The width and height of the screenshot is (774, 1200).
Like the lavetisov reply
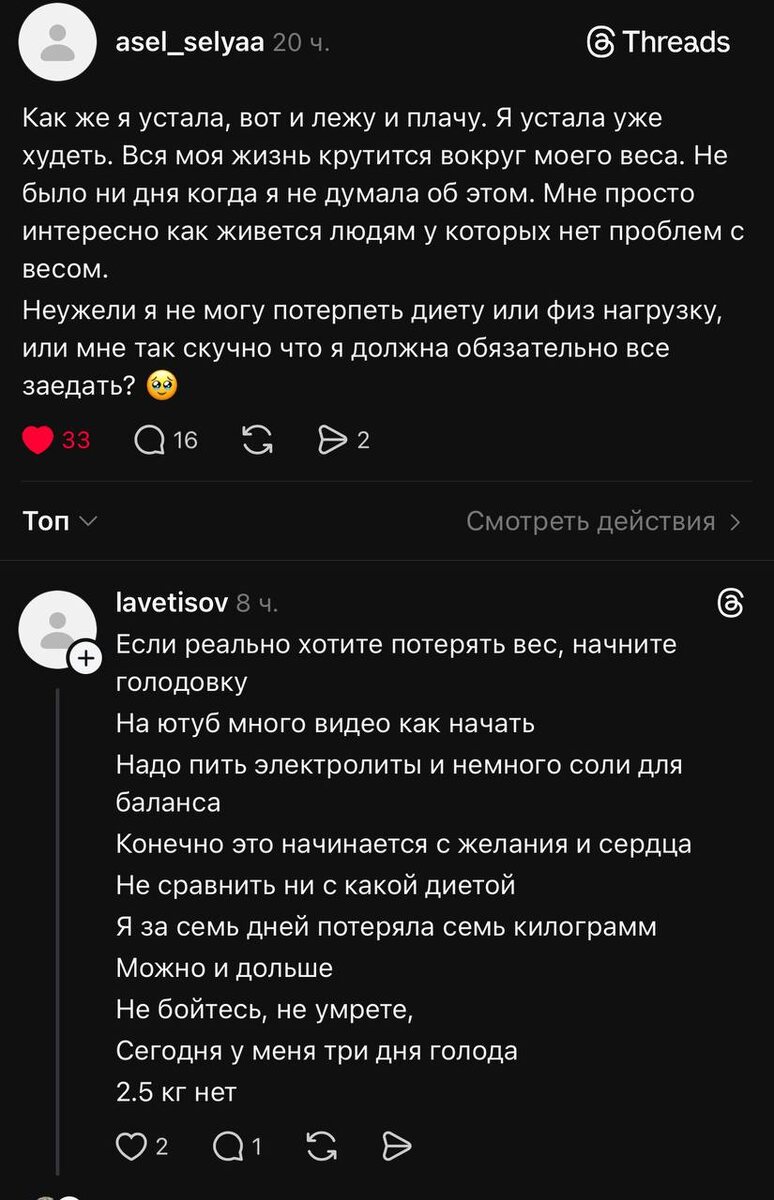coord(131,1147)
